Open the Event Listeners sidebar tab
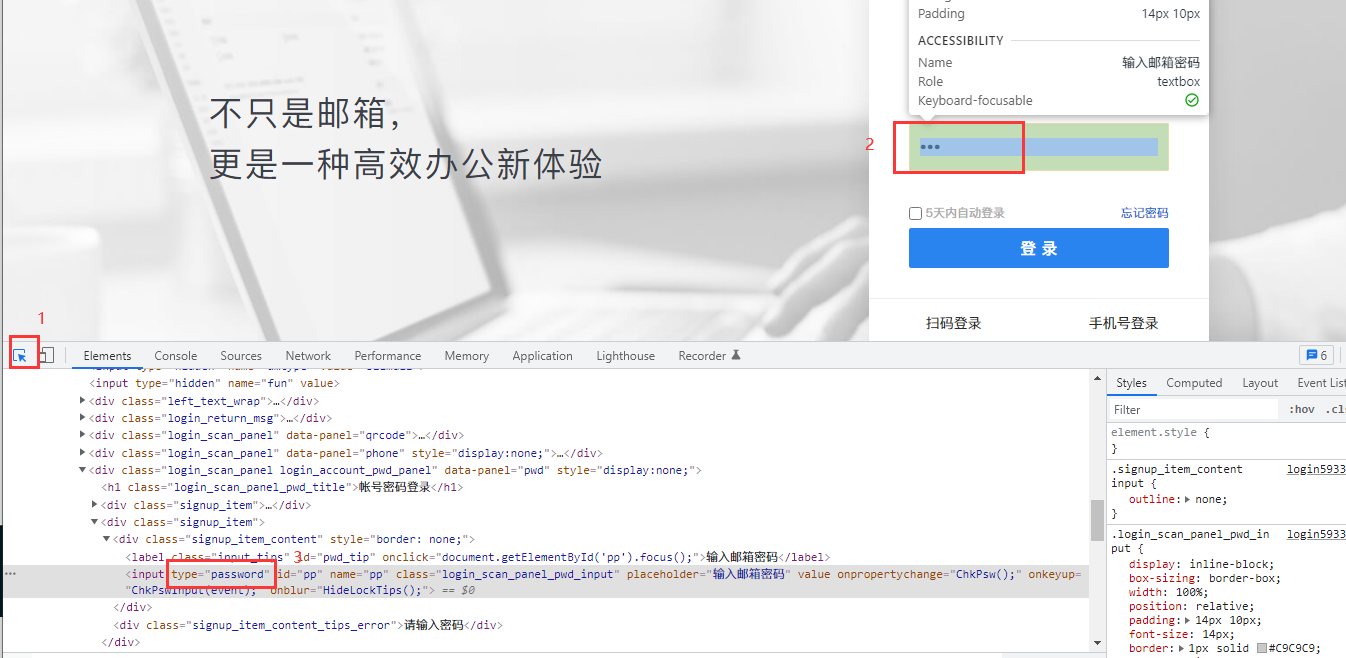This screenshot has height=658, width=1346. click(x=1319, y=383)
